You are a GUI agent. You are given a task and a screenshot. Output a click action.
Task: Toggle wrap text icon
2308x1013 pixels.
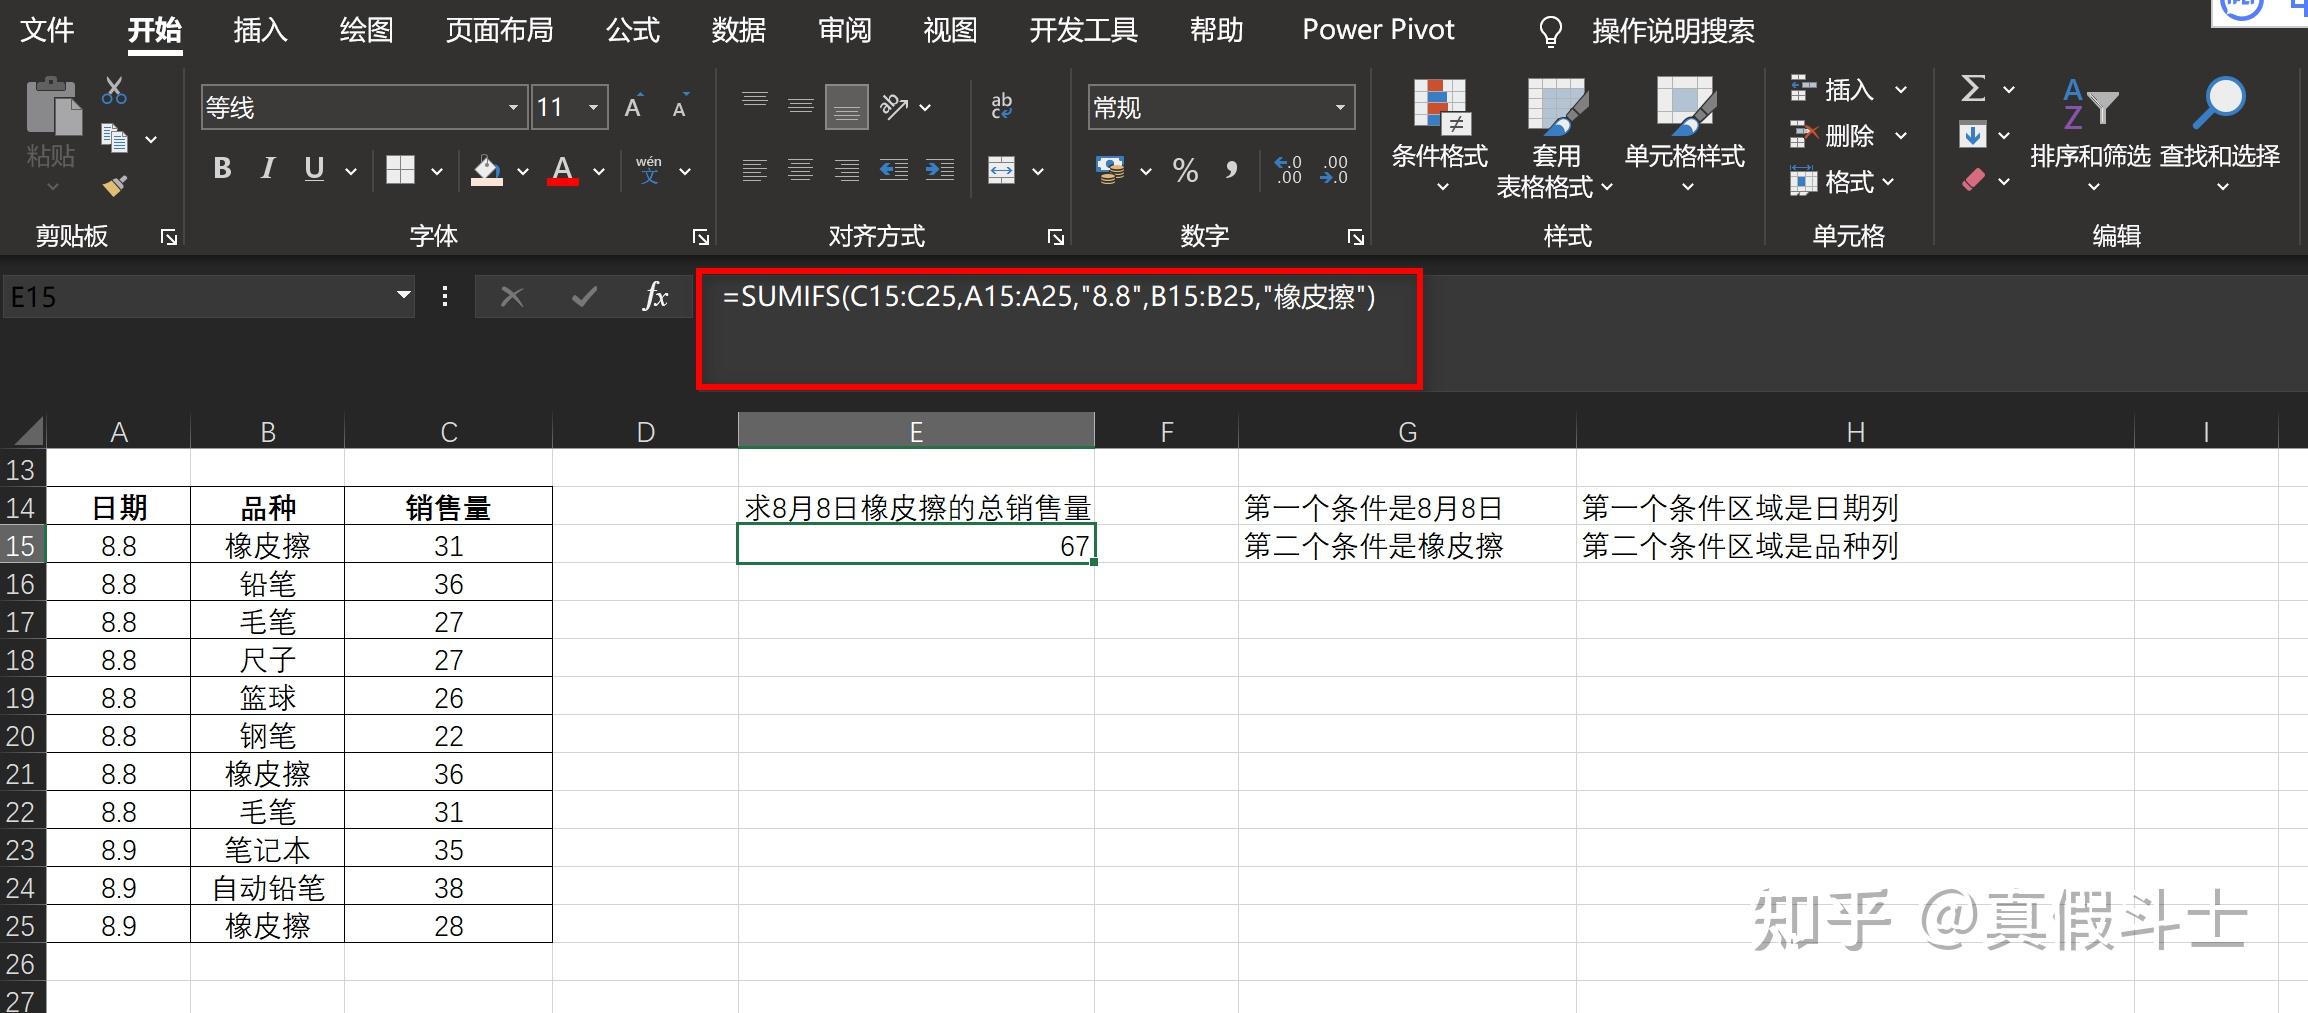pos(1001,105)
